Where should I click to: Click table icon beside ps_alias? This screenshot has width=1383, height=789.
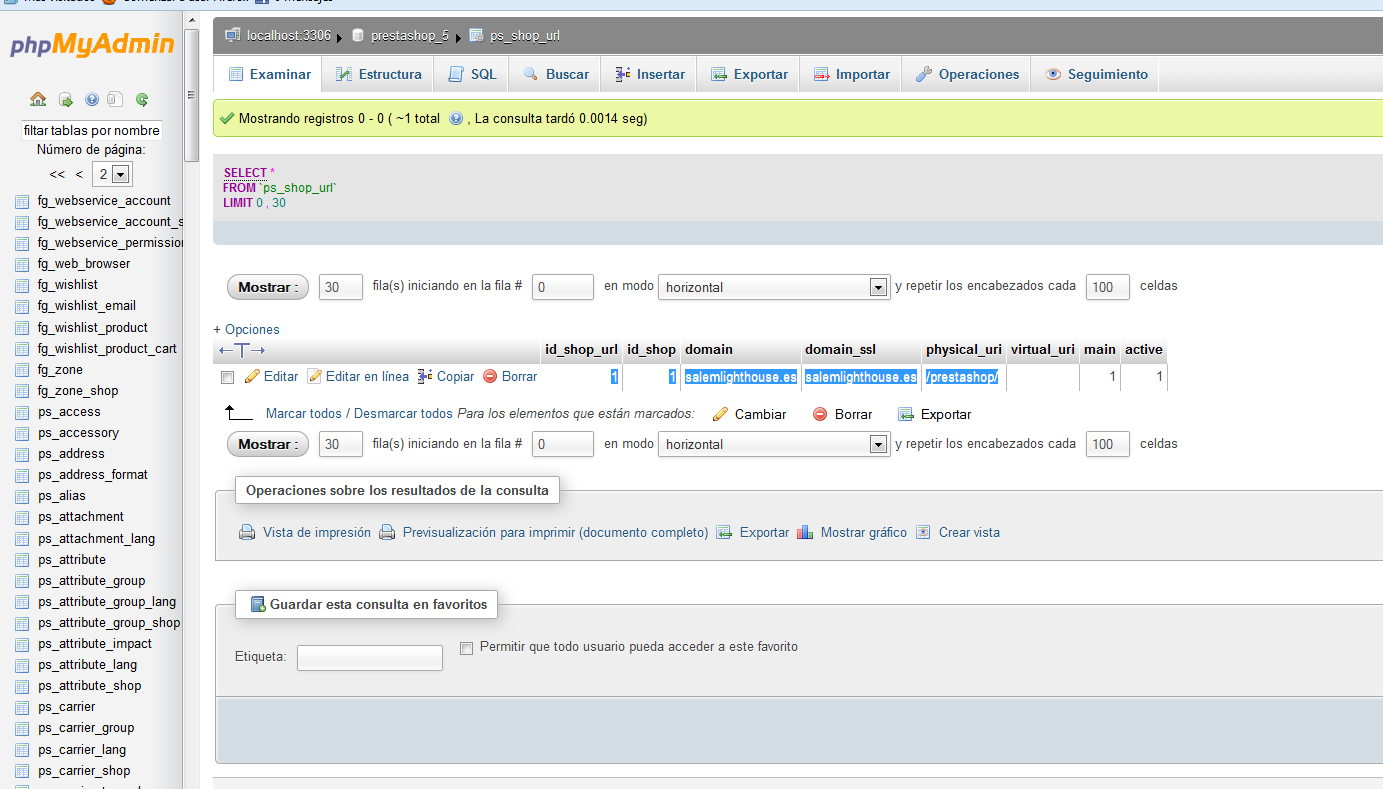(x=22, y=496)
